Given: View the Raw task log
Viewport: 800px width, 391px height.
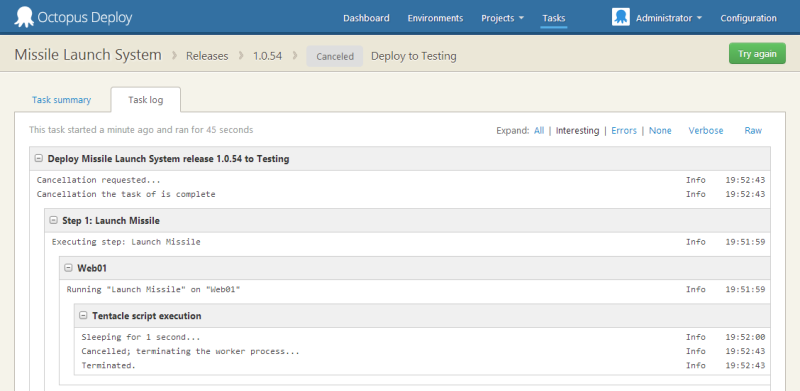Looking at the screenshot, I should pos(753,131).
